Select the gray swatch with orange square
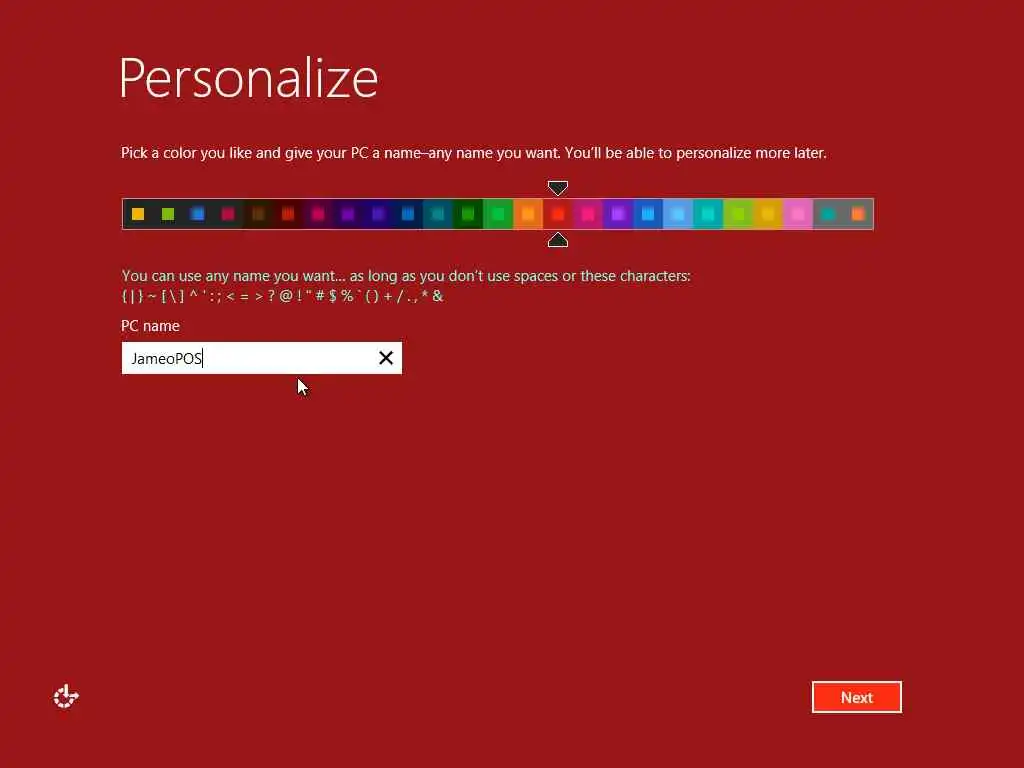 [x=858, y=214]
